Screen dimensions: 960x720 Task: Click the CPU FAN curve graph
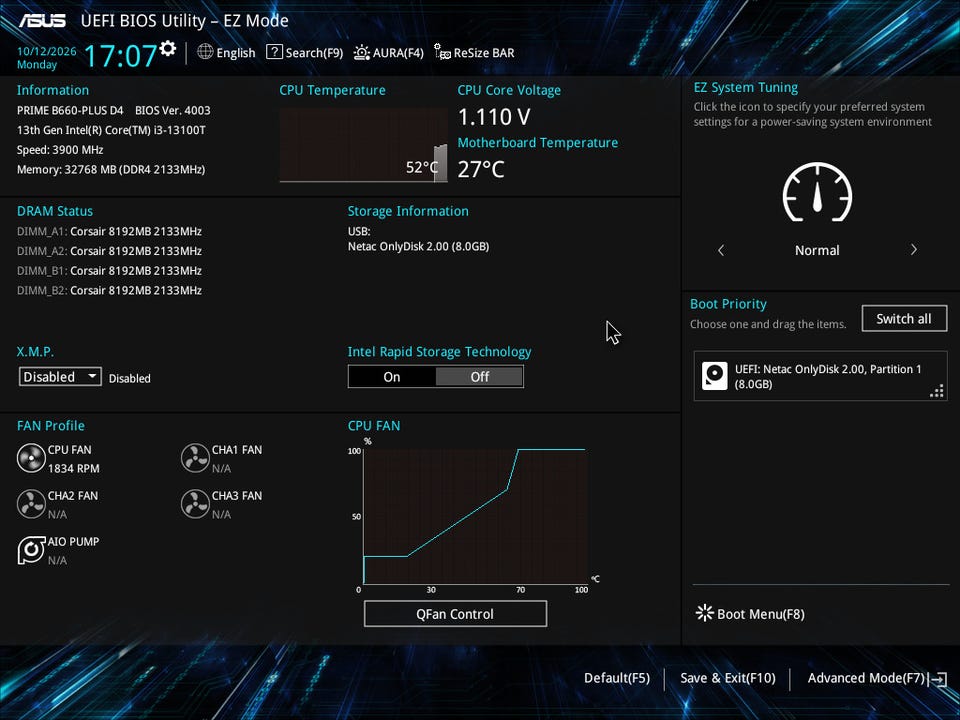[475, 516]
